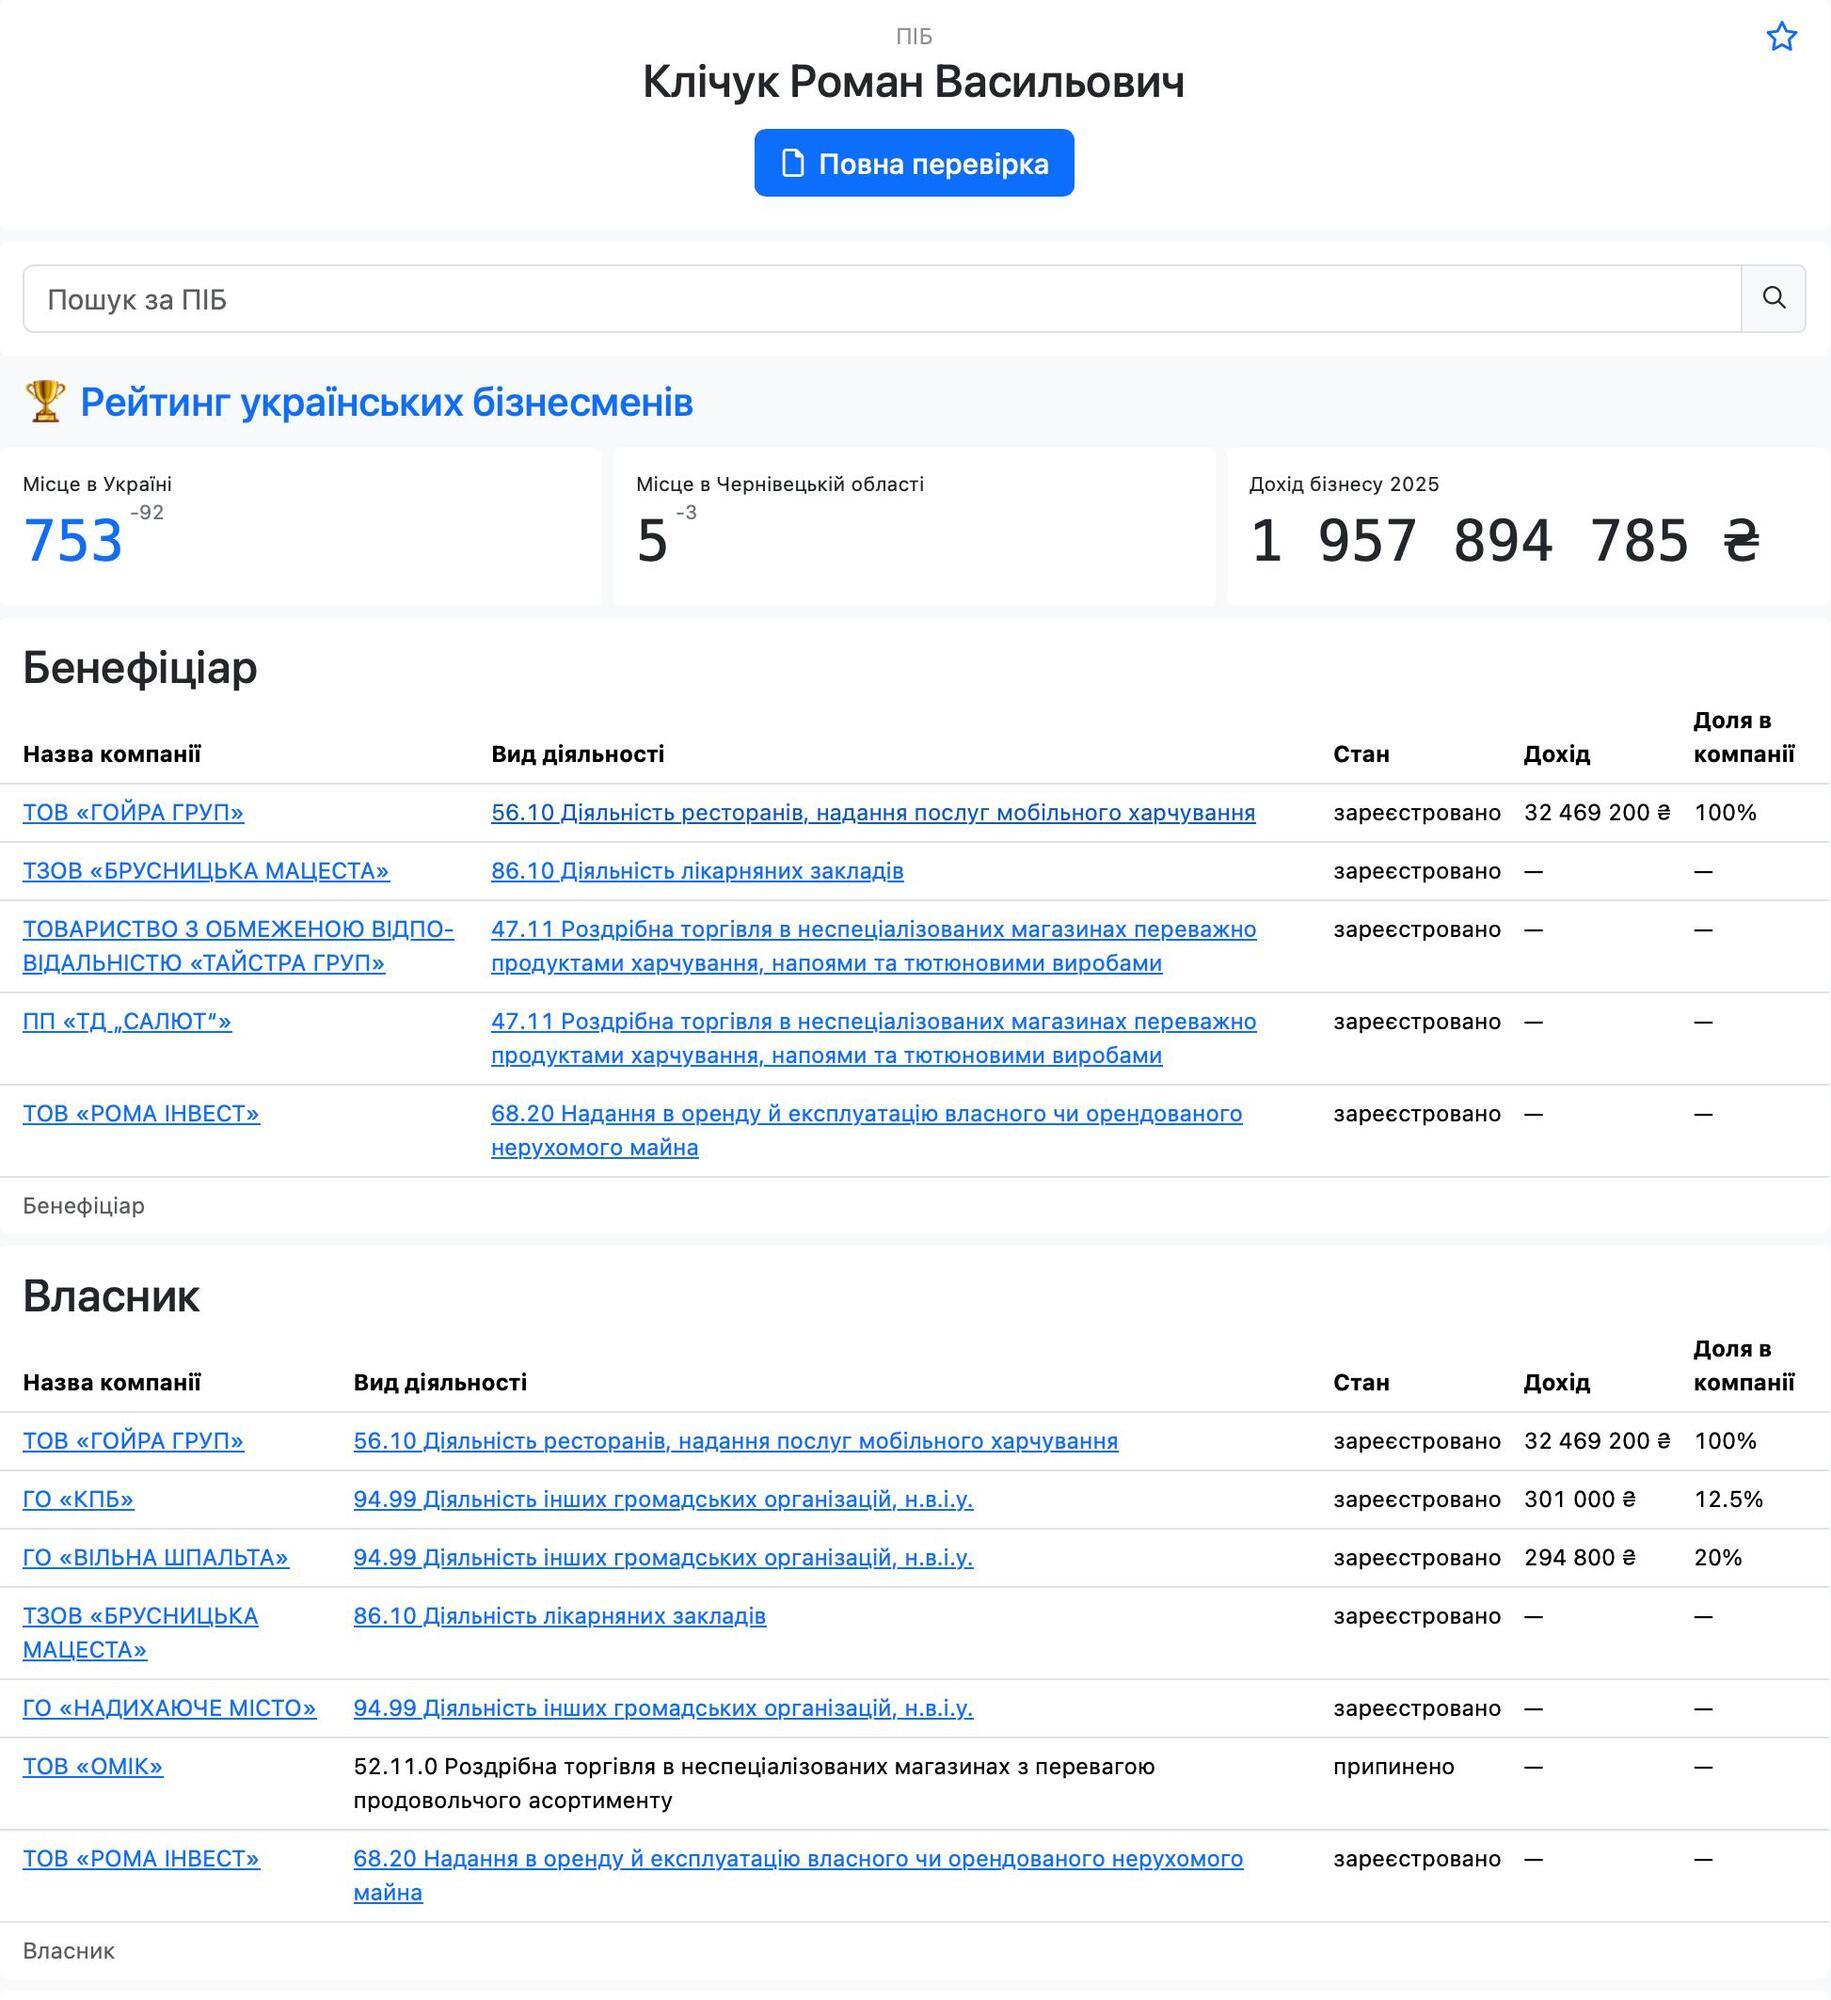Screen dimensions: 1831x2000
Task: Open ГО «НАДИХАЮЧЕ МІСТО» company link
Action: tap(169, 1707)
